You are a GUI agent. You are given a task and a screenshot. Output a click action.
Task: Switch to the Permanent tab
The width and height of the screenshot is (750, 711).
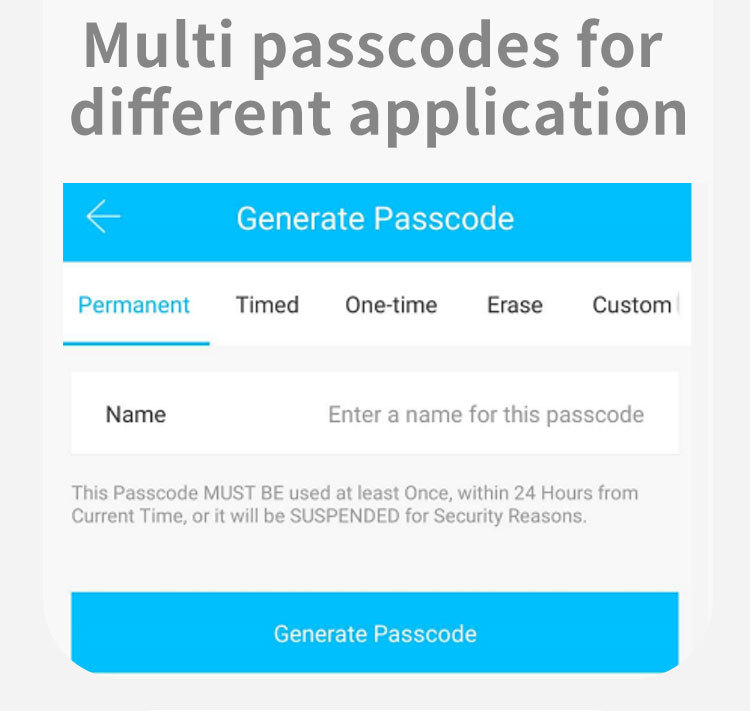click(x=134, y=305)
